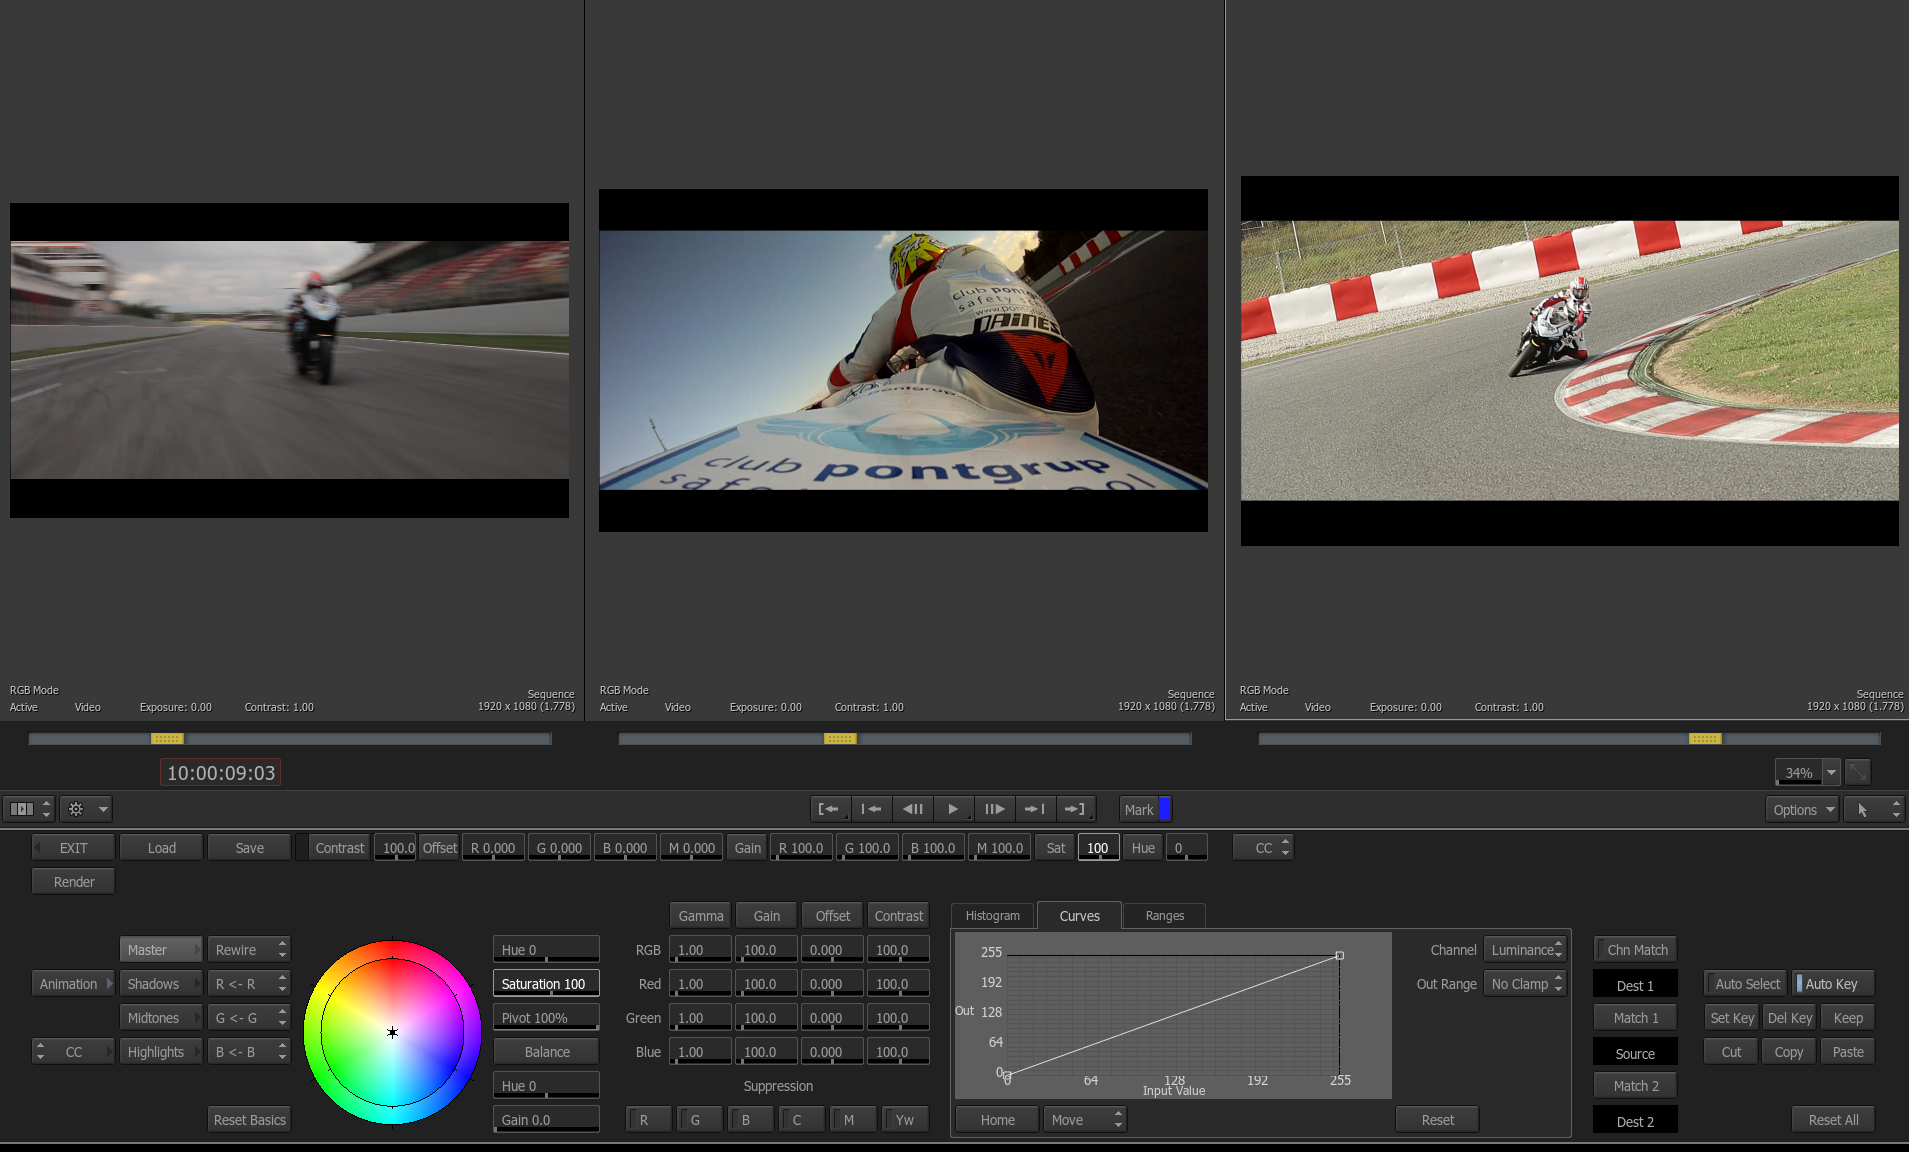Toggle the Highlights tonal range
Image resolution: width=1909 pixels, height=1152 pixels.
pyautogui.click(x=160, y=1052)
